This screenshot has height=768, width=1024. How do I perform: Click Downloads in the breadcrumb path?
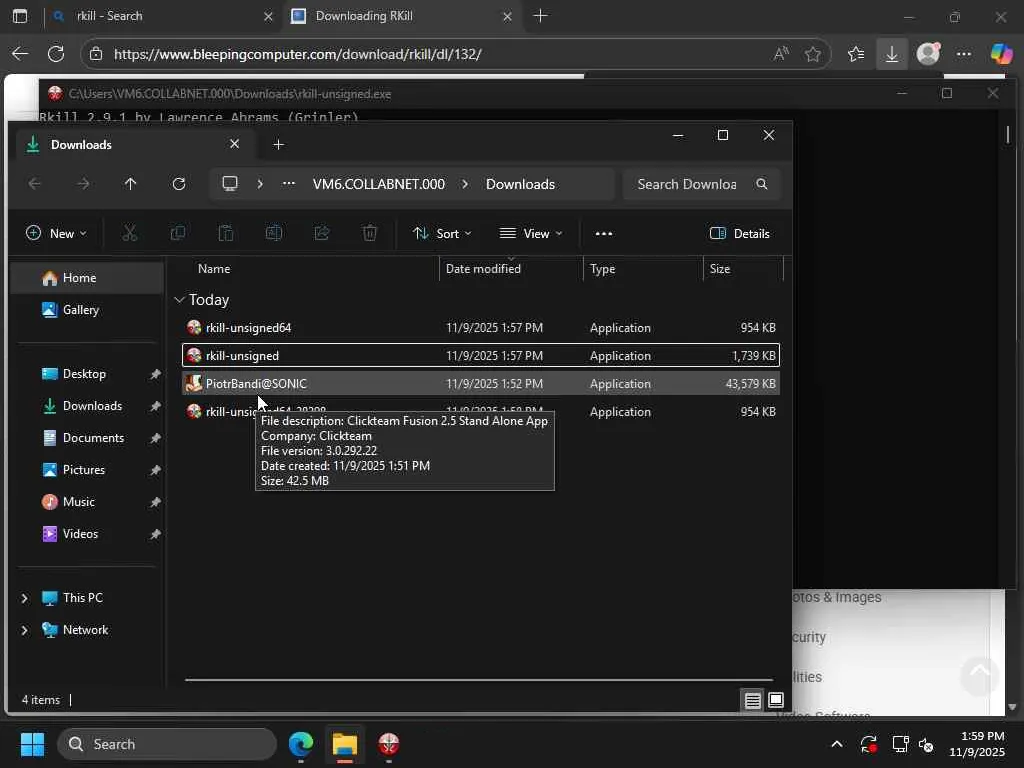[520, 184]
